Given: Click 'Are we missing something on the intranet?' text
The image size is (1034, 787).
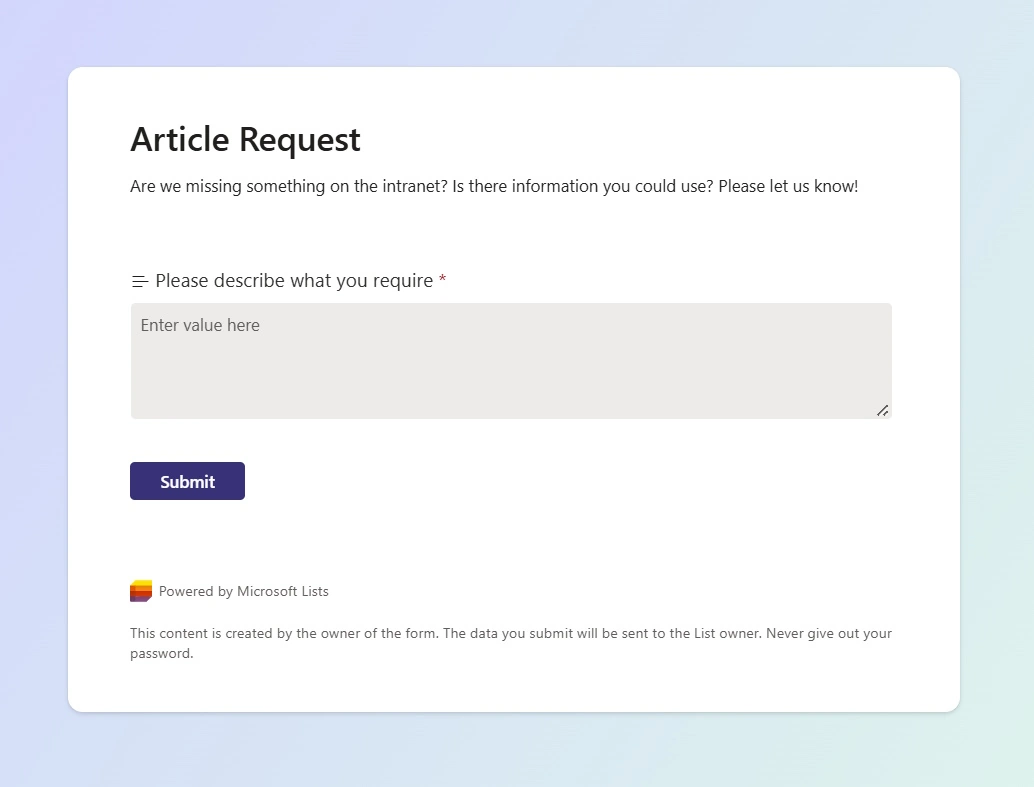Looking at the screenshot, I should coord(288,186).
